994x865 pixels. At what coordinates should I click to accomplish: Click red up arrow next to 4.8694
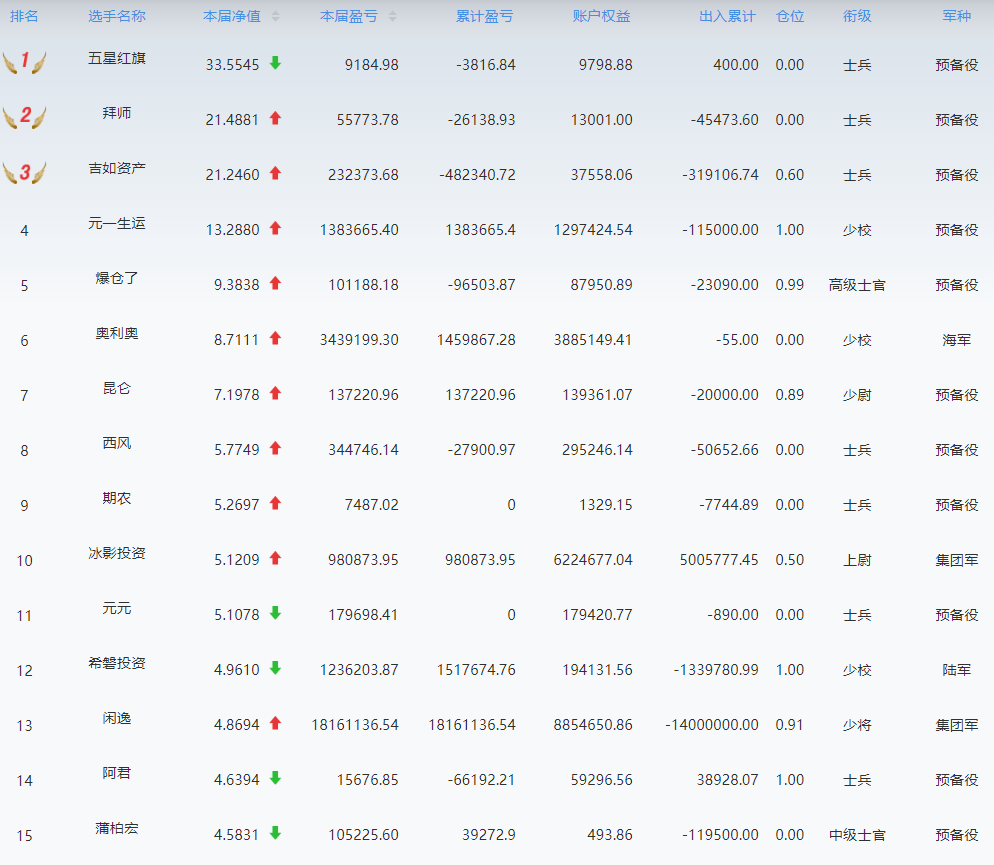point(275,723)
